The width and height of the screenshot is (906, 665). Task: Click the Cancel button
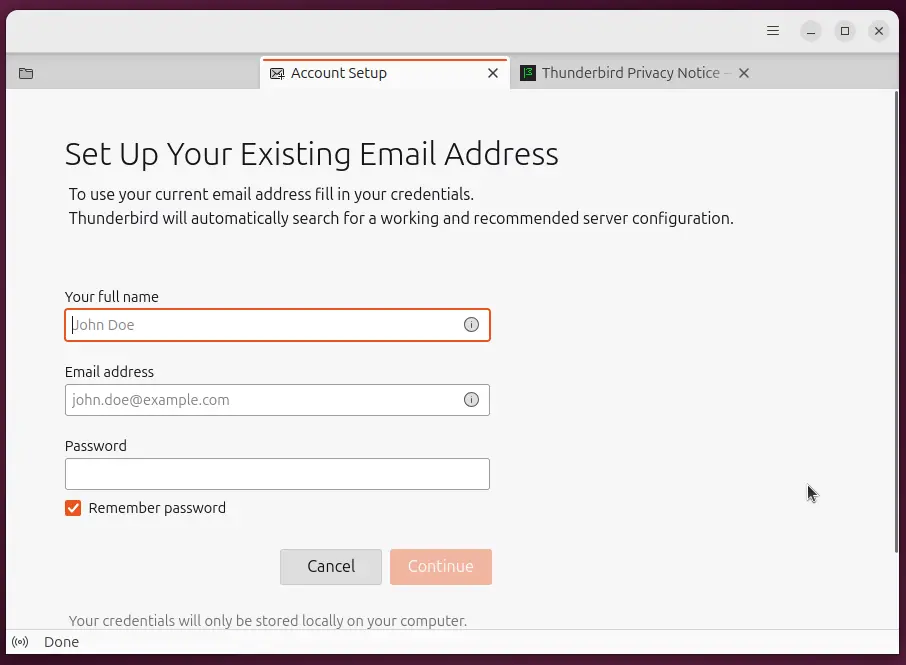coord(330,566)
